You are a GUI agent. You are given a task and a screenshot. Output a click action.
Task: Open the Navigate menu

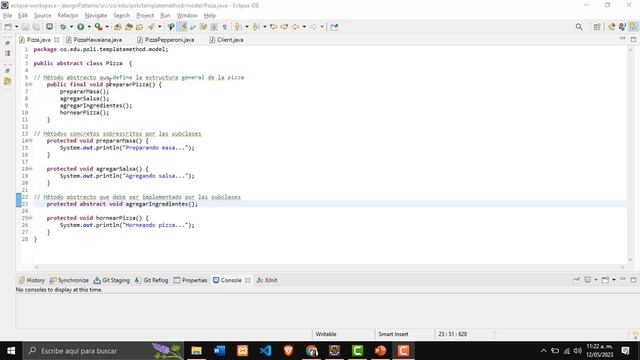96,16
